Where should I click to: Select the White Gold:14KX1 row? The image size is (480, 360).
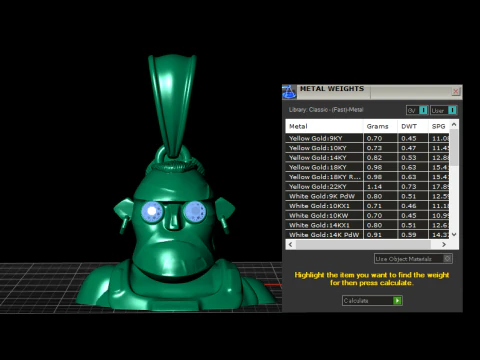coord(367,225)
